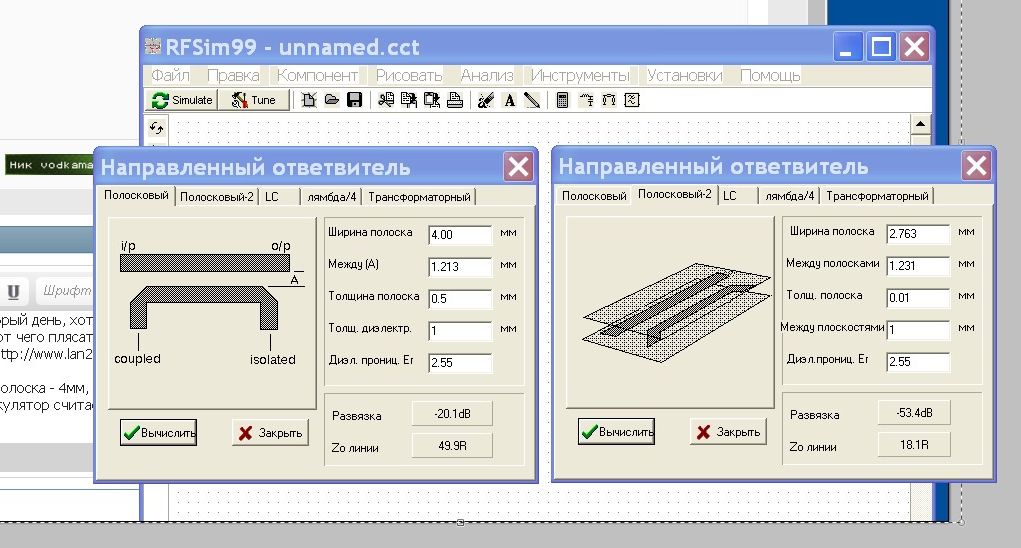1021x548 pixels.
Task: Click the Развязка result -20.1dB
Action: pos(452,414)
